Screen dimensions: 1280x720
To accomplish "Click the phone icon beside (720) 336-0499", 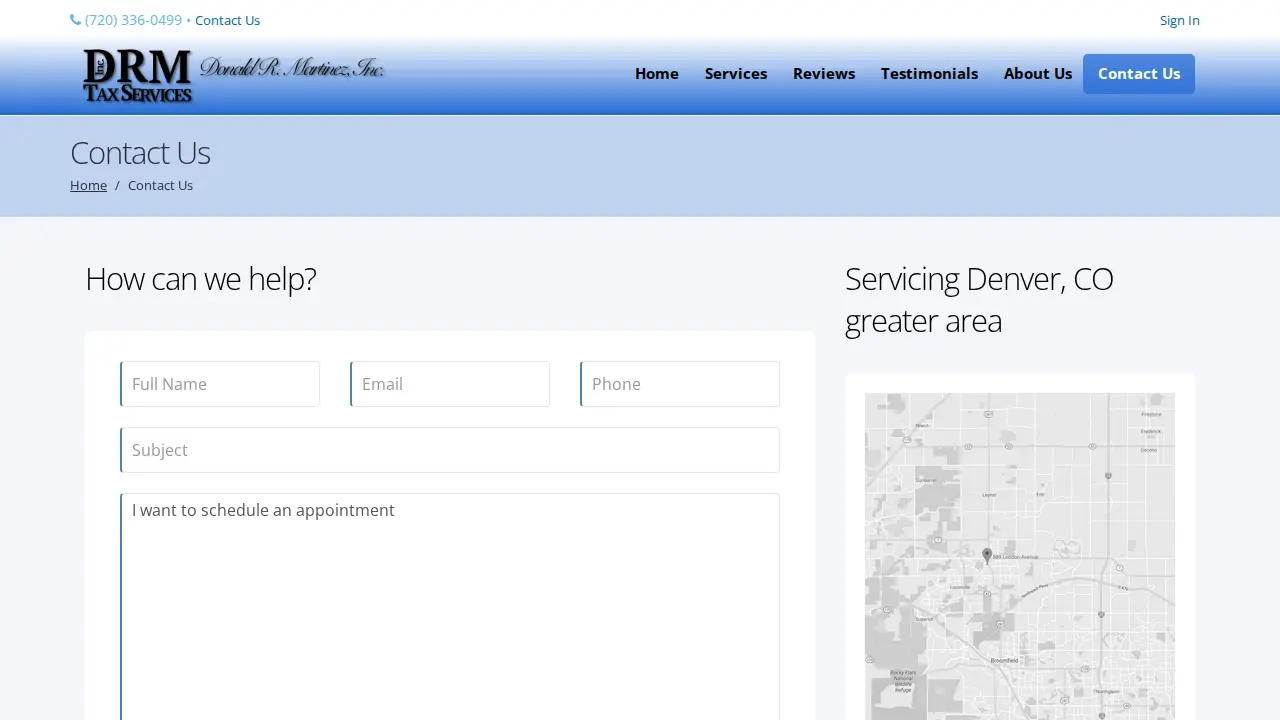I will point(75,20).
